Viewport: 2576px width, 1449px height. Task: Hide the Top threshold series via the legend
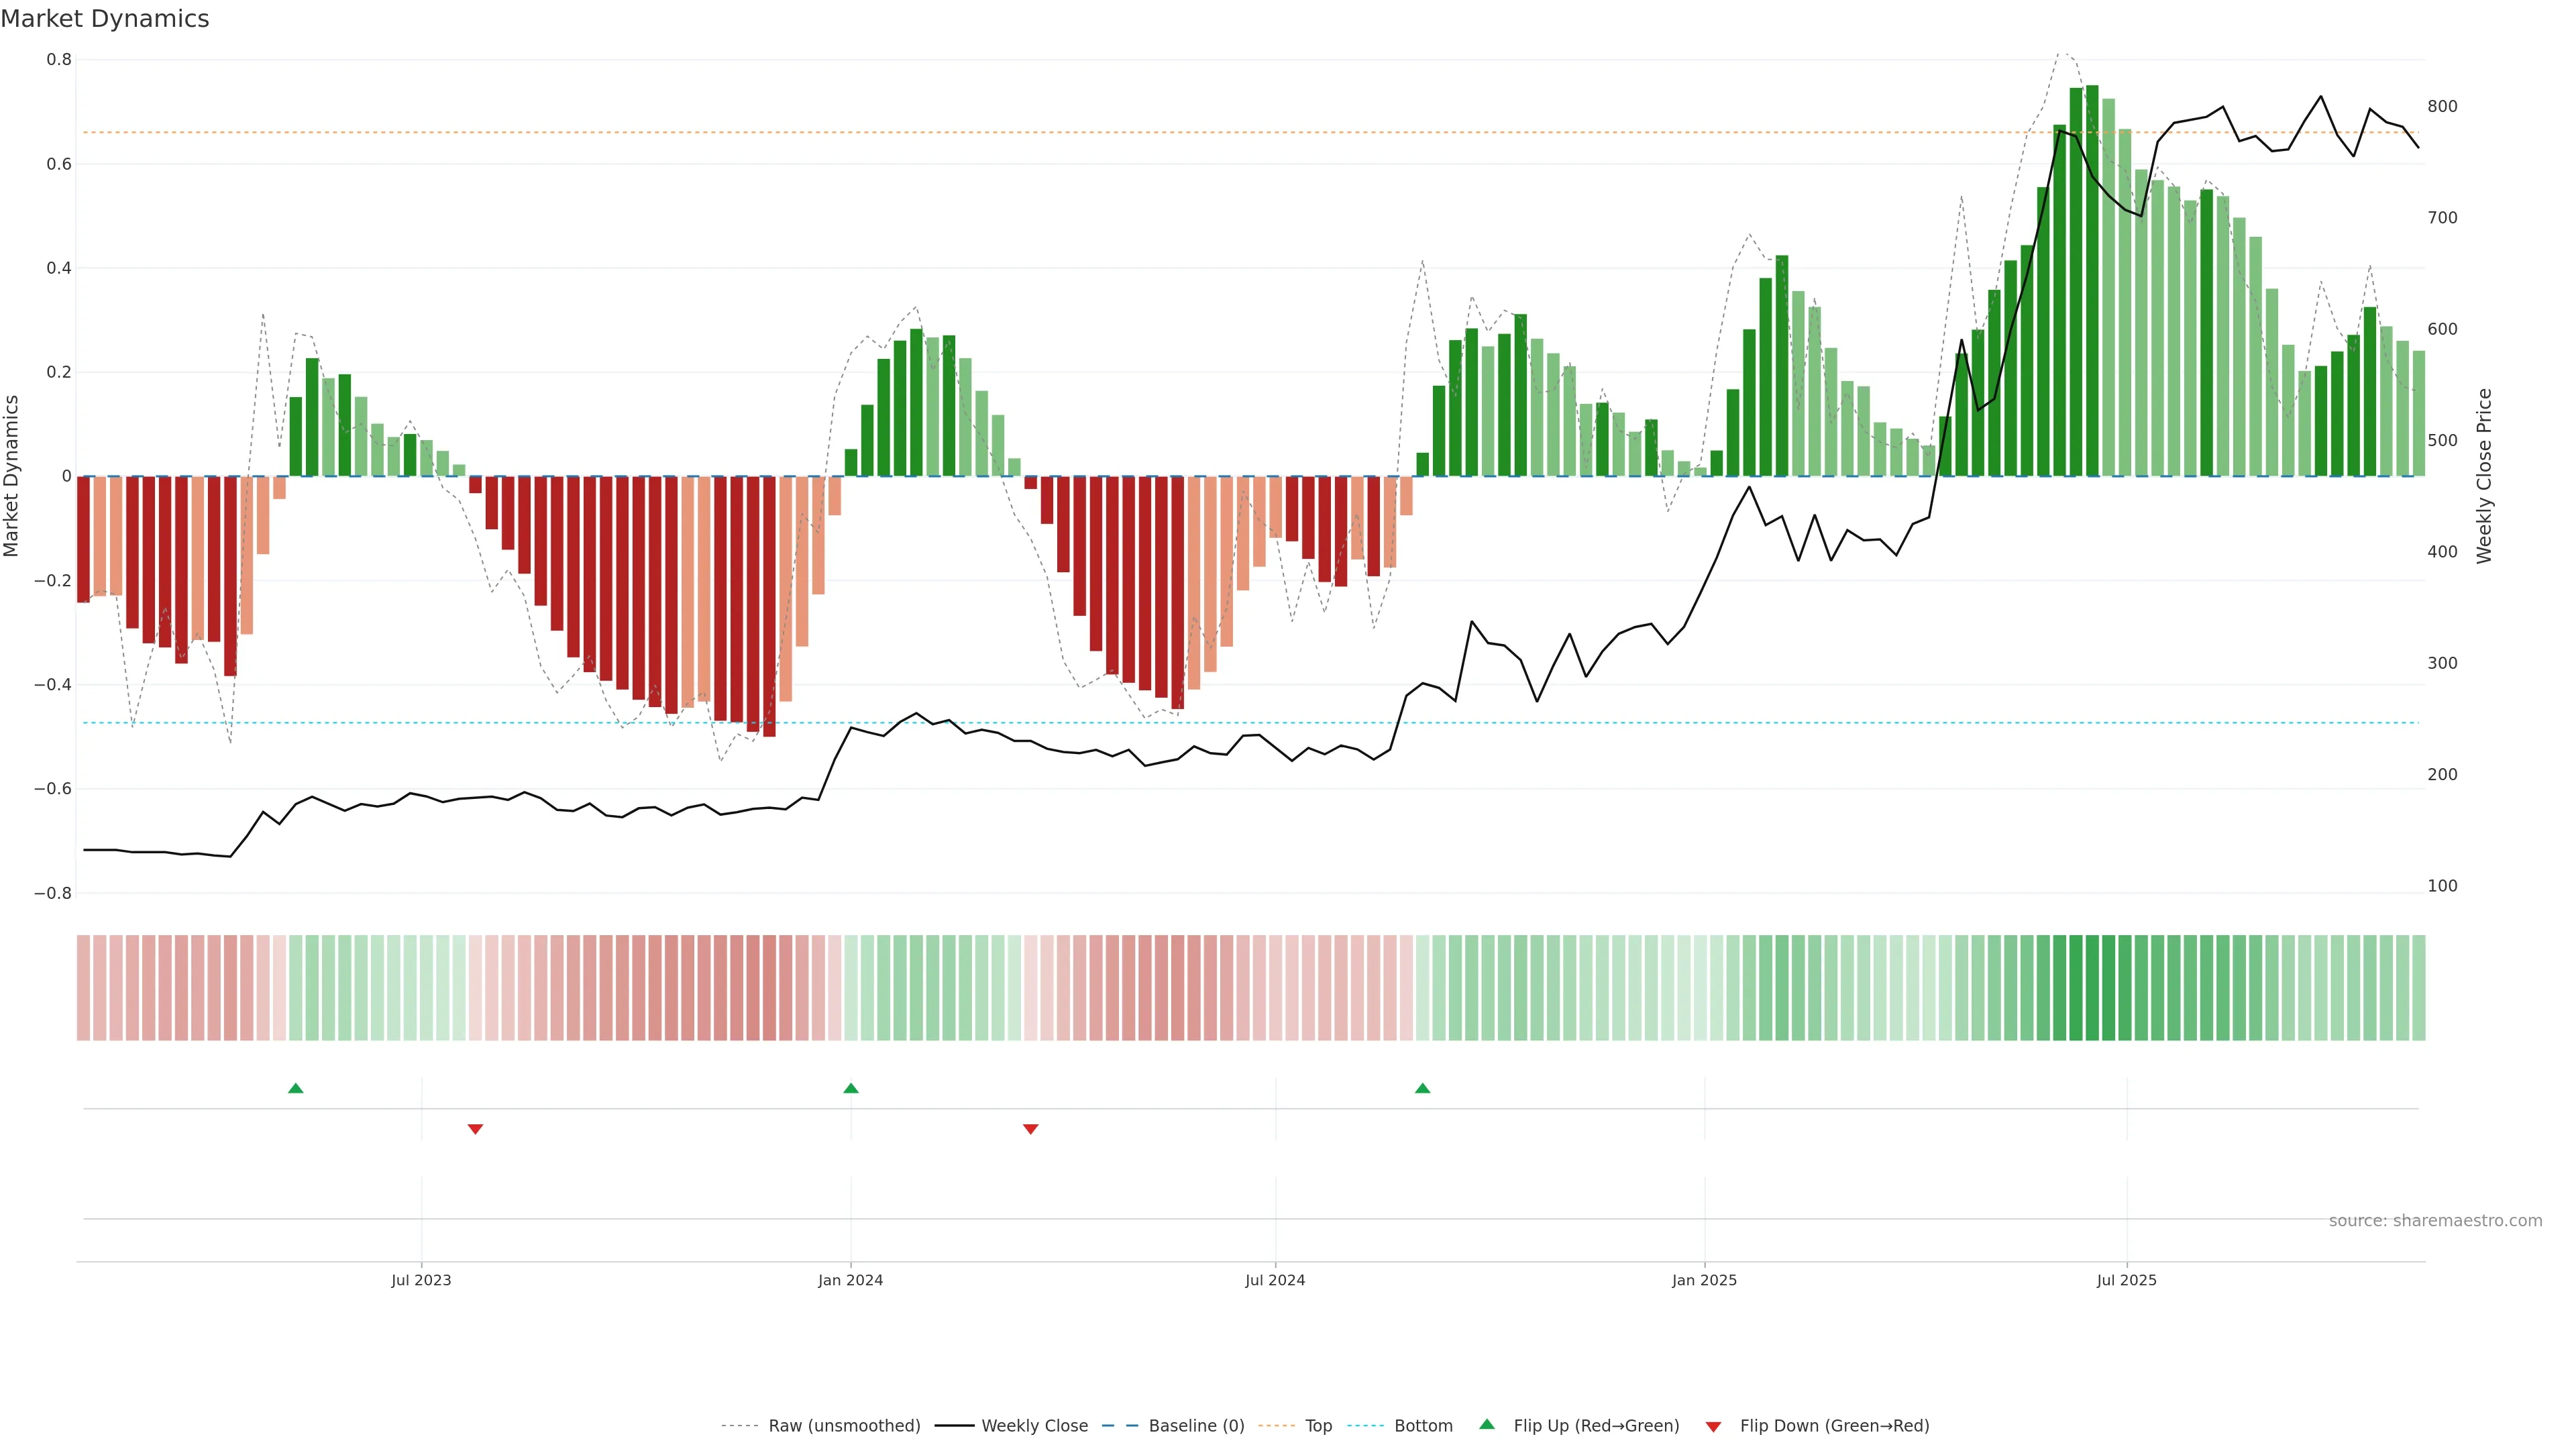coord(1318,1426)
